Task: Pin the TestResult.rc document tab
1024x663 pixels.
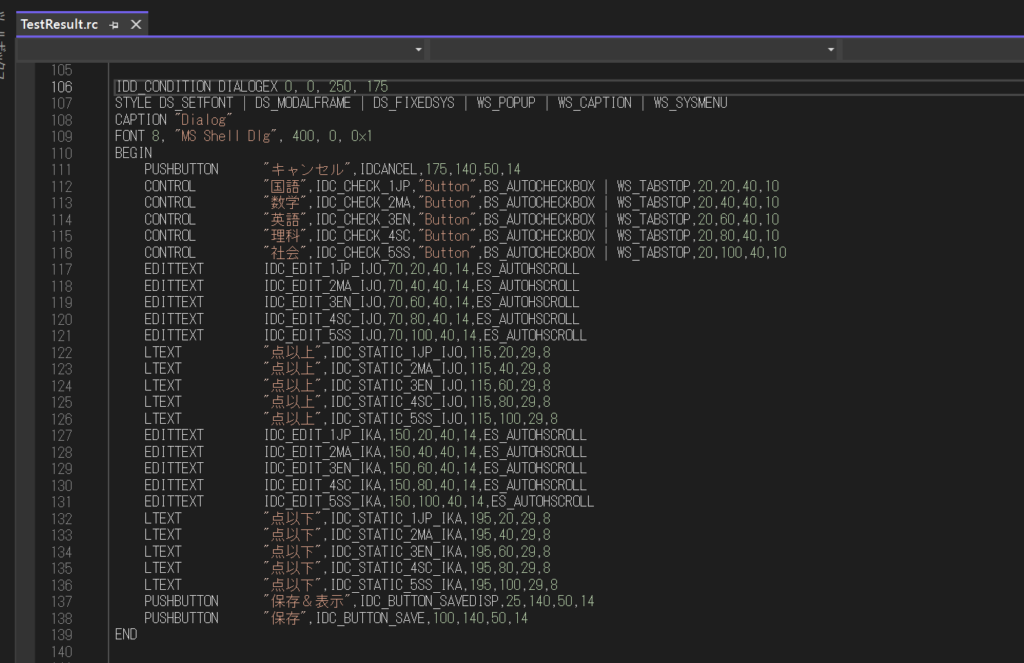Action: tap(114, 25)
